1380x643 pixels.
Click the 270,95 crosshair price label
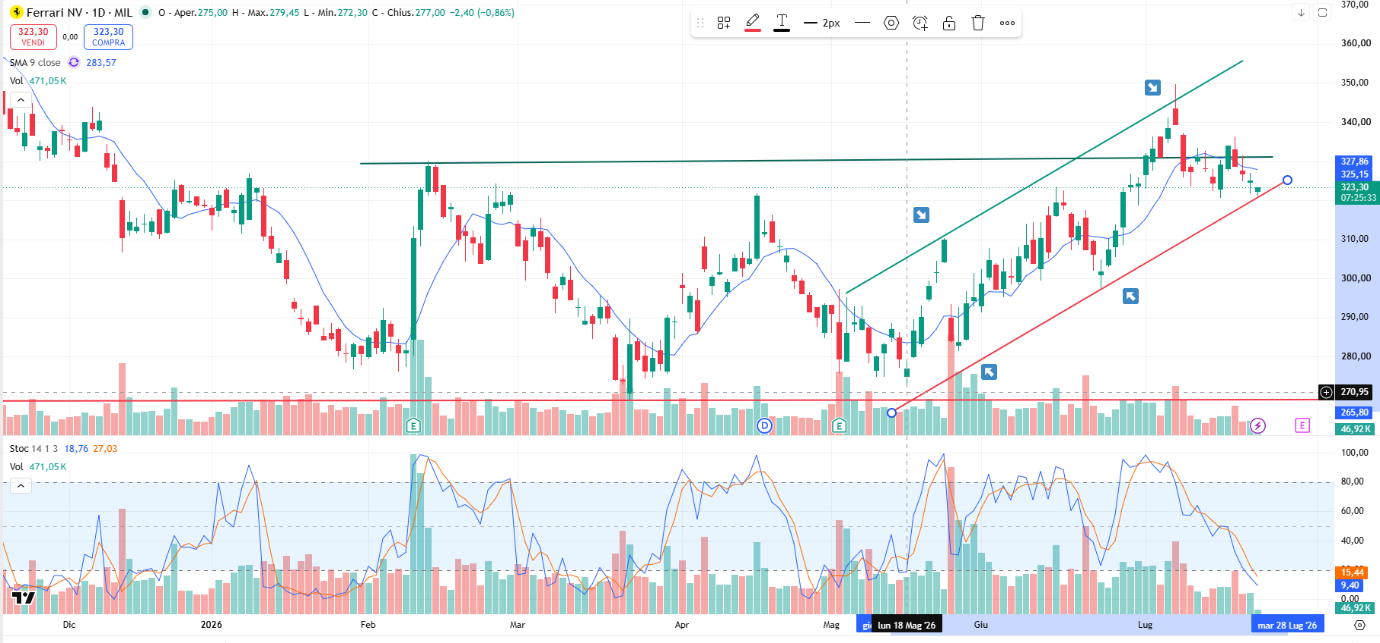(1355, 393)
